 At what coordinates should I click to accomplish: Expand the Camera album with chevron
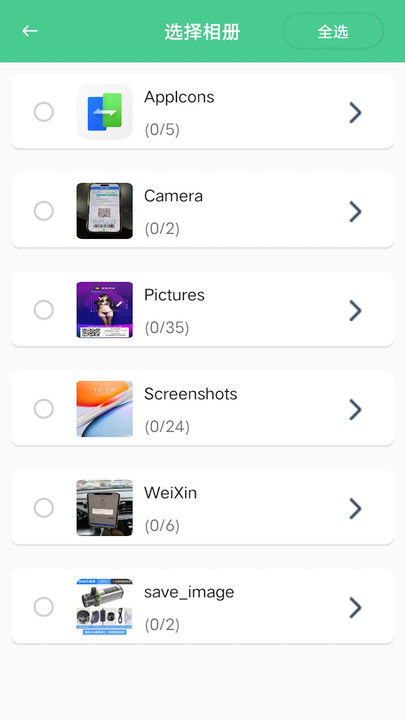coord(355,211)
